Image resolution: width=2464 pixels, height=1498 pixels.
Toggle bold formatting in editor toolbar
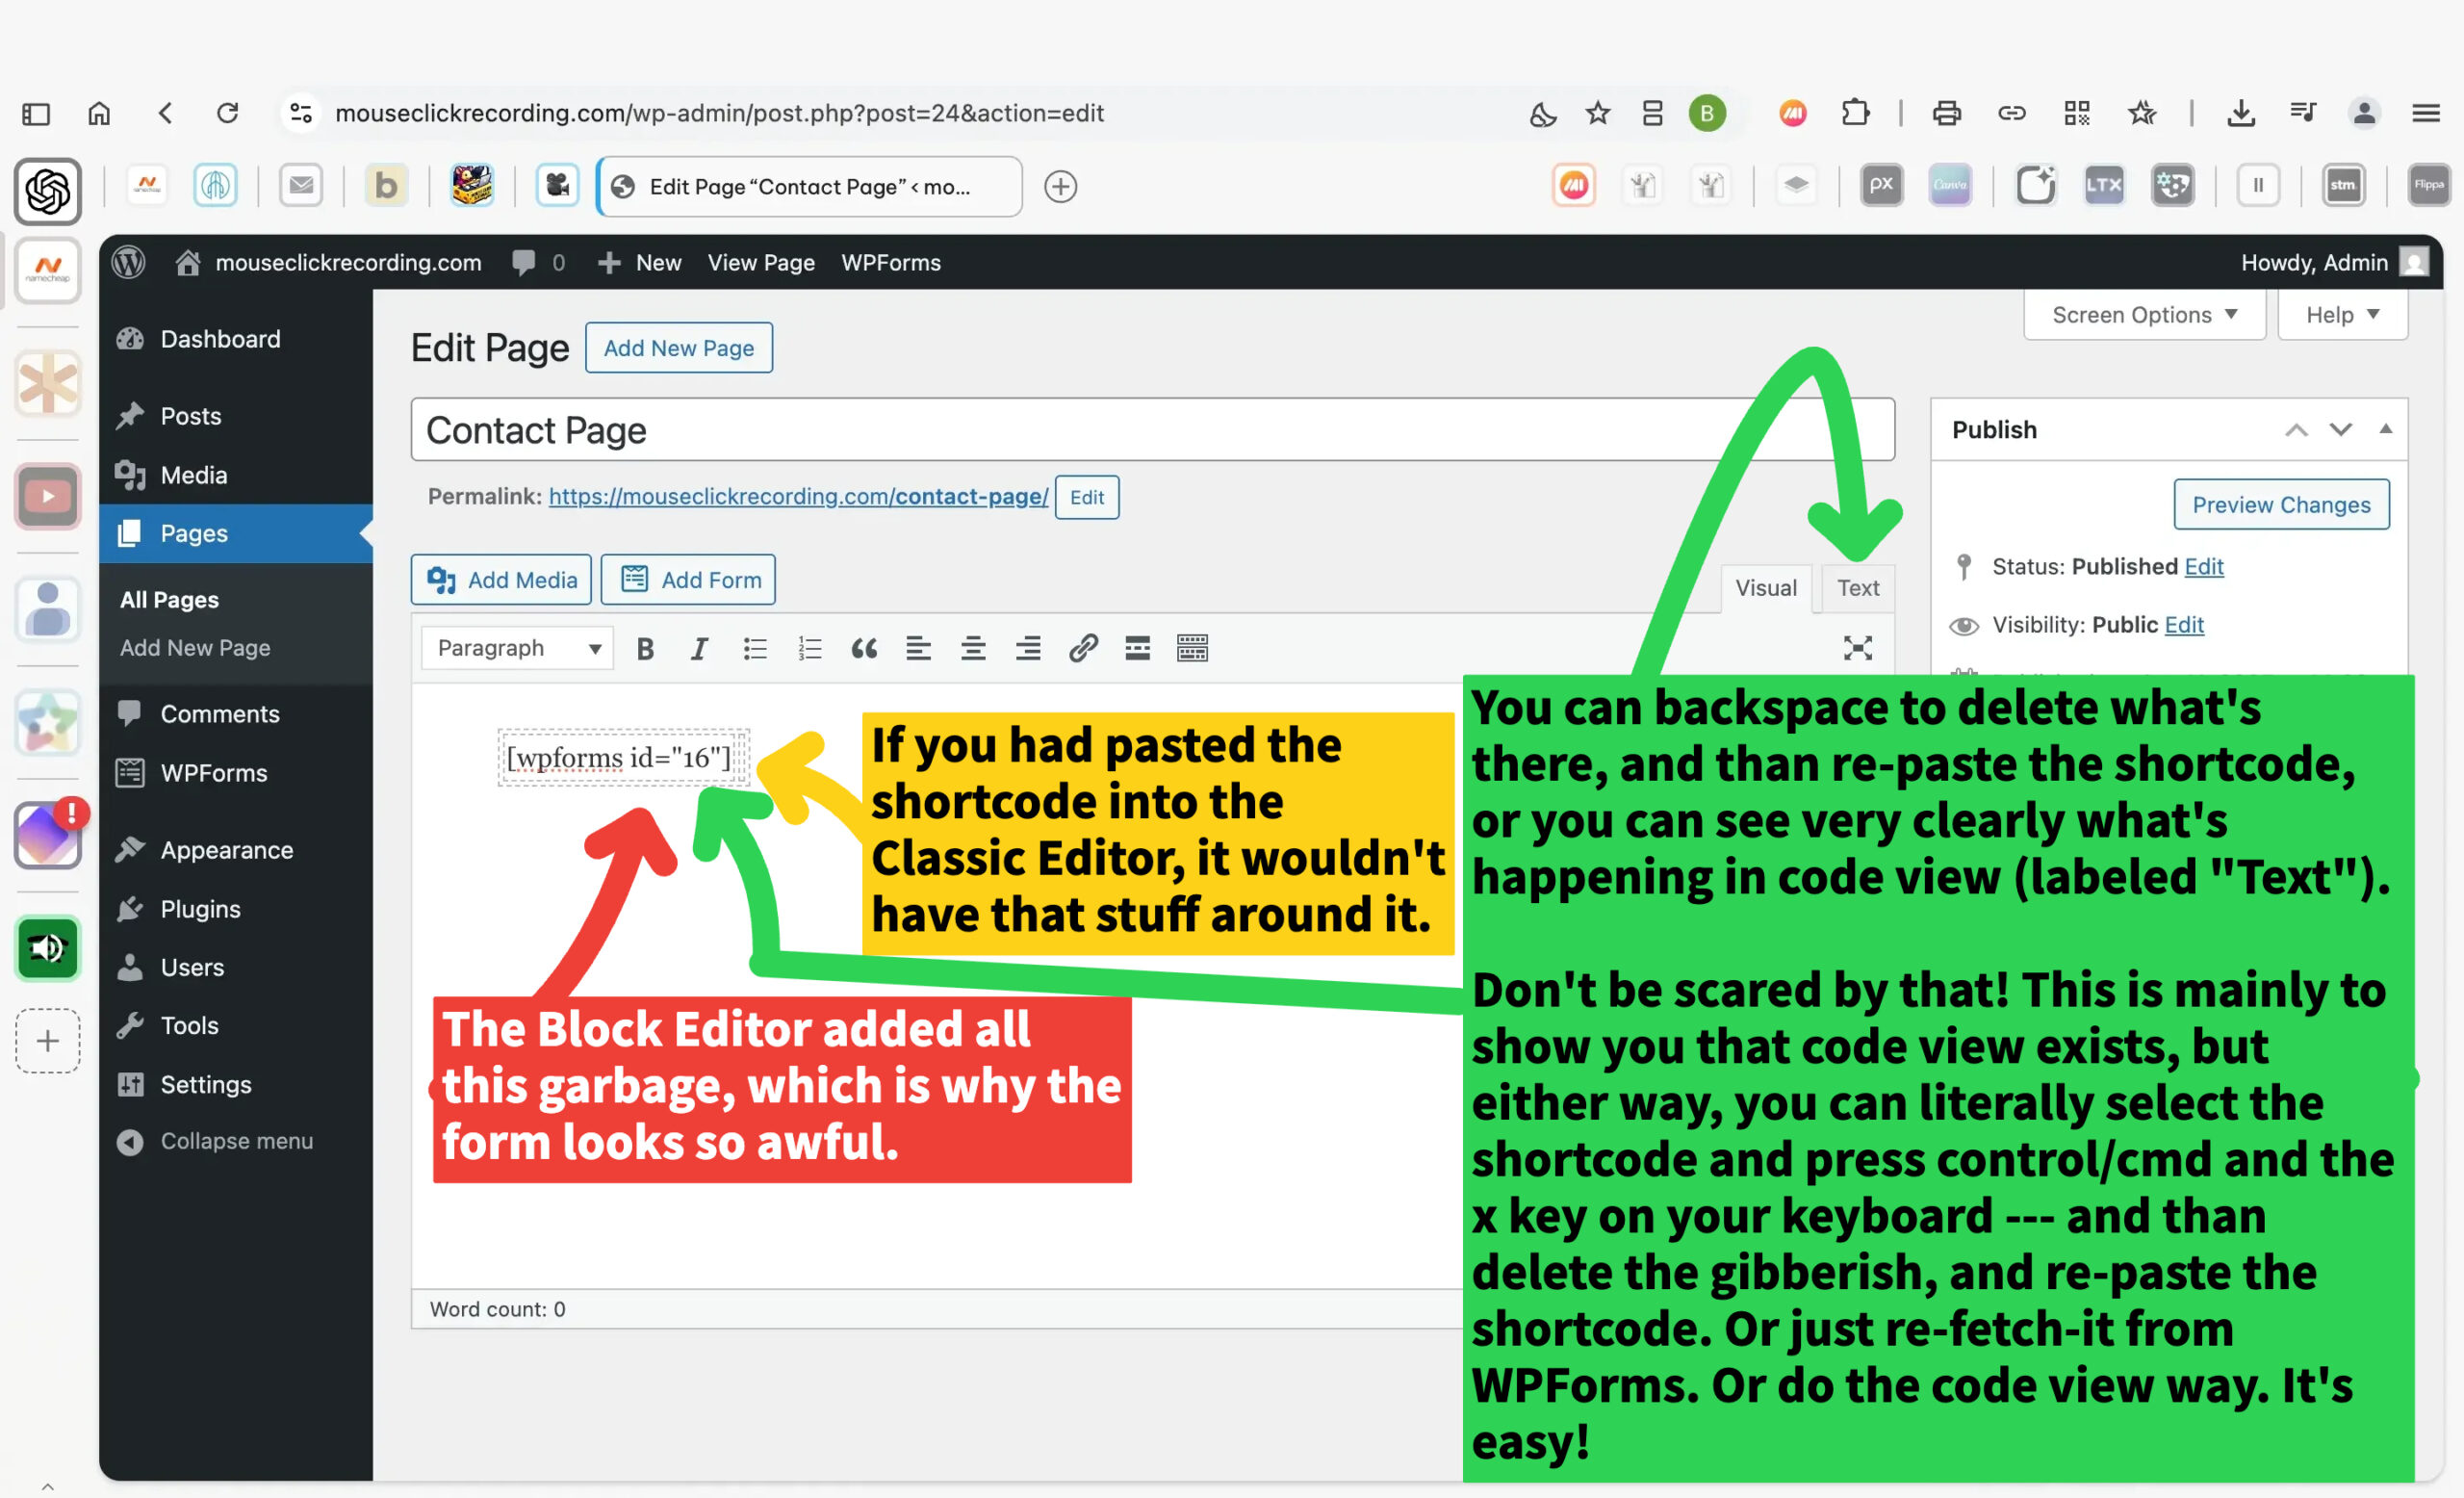tap(645, 649)
